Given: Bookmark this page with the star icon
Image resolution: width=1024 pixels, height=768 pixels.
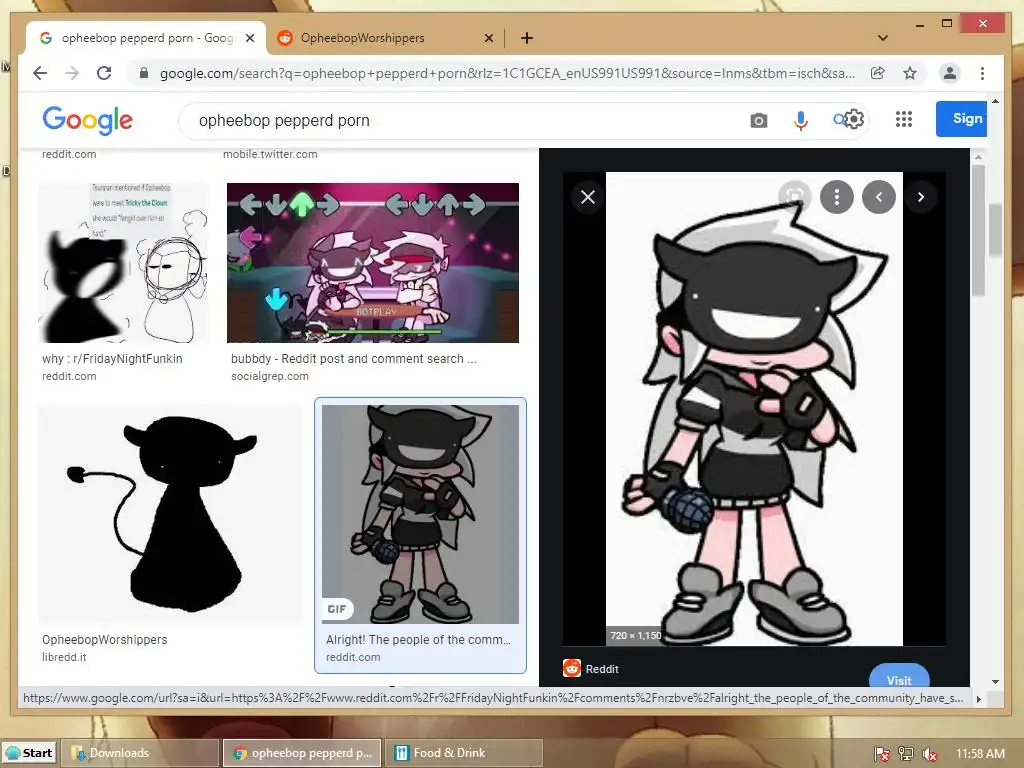Looking at the screenshot, I should pos(910,73).
